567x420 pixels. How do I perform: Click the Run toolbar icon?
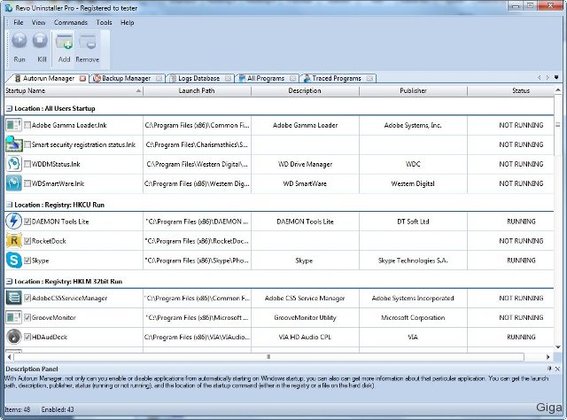pos(20,41)
